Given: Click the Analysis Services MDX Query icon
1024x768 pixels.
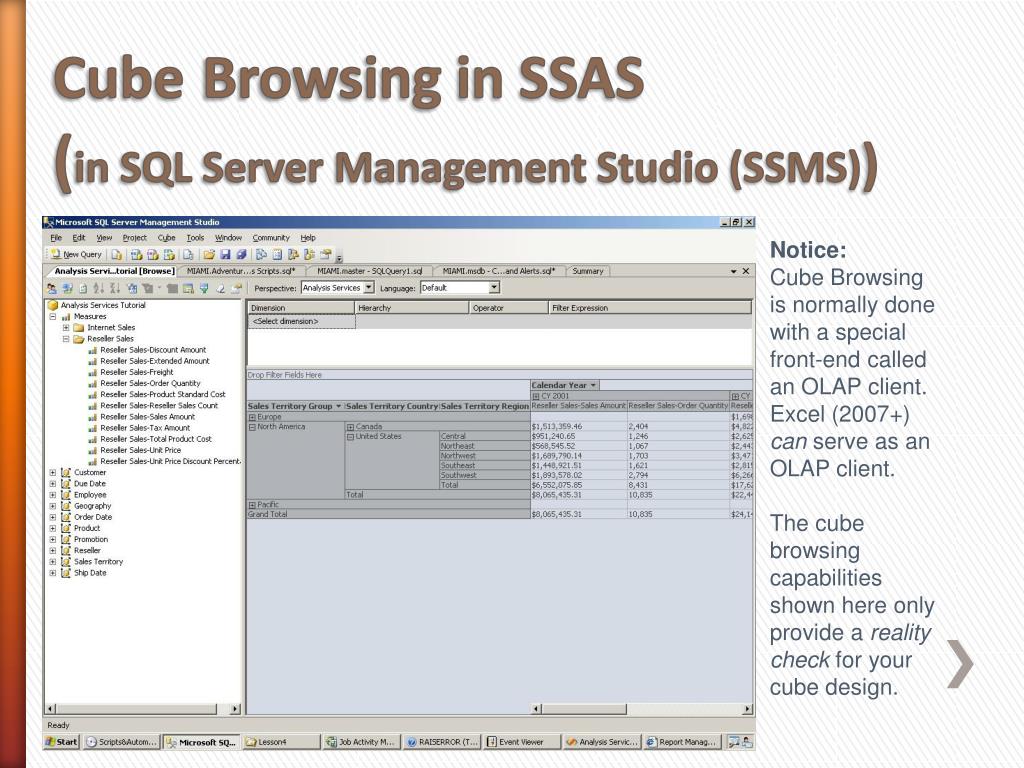Looking at the screenshot, I should click(x=136, y=254).
